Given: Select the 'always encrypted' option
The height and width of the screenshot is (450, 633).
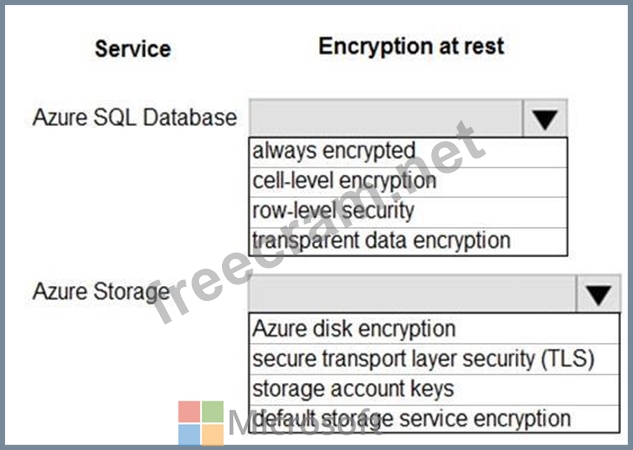Looking at the screenshot, I should [408, 152].
